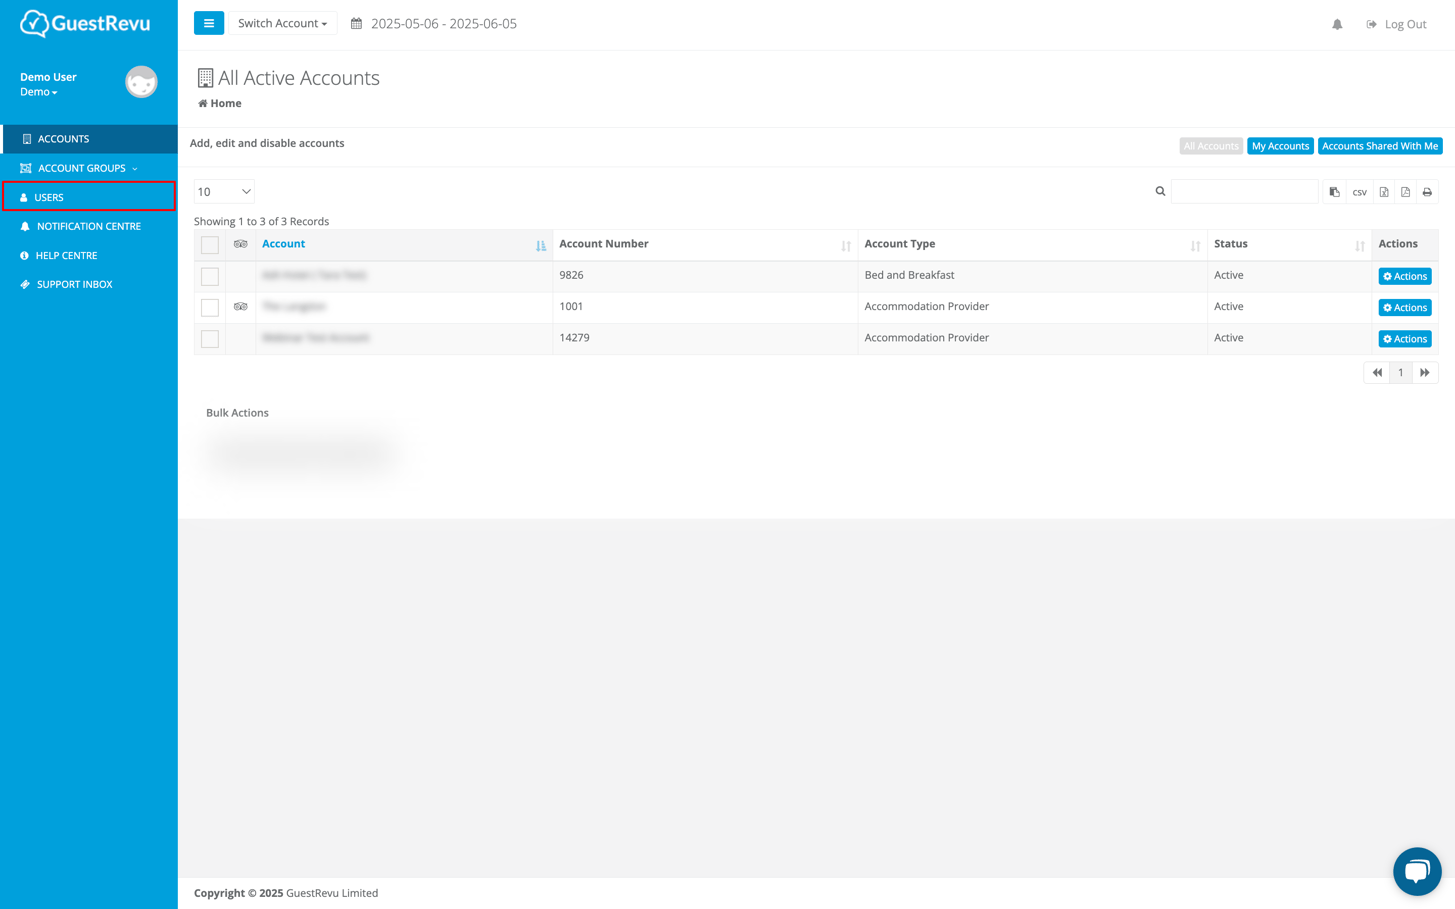Image resolution: width=1455 pixels, height=909 pixels.
Task: Click the copy-to-clipboard export icon
Action: click(1335, 191)
